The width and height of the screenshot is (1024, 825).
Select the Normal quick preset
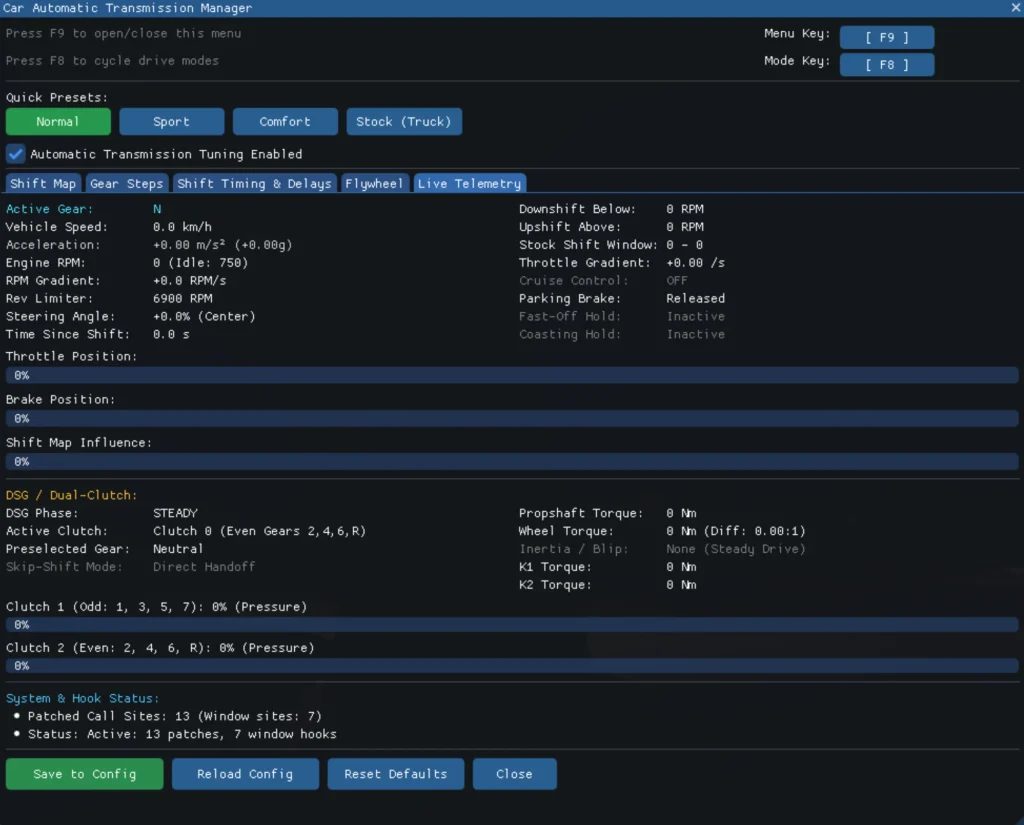(x=58, y=121)
